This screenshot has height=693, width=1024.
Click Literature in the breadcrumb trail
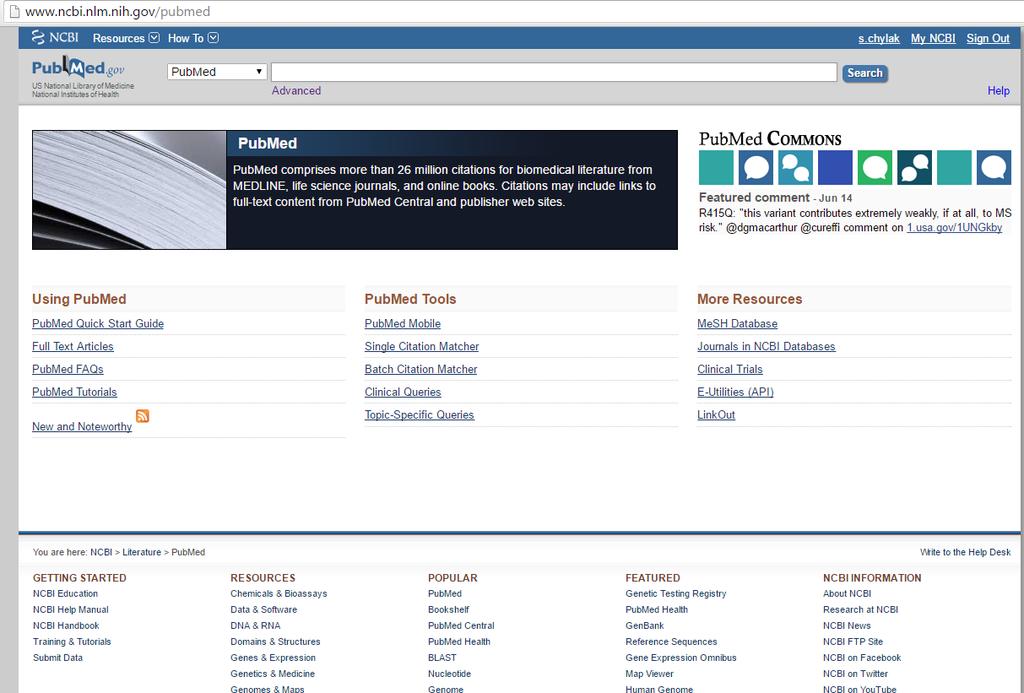tap(142, 552)
